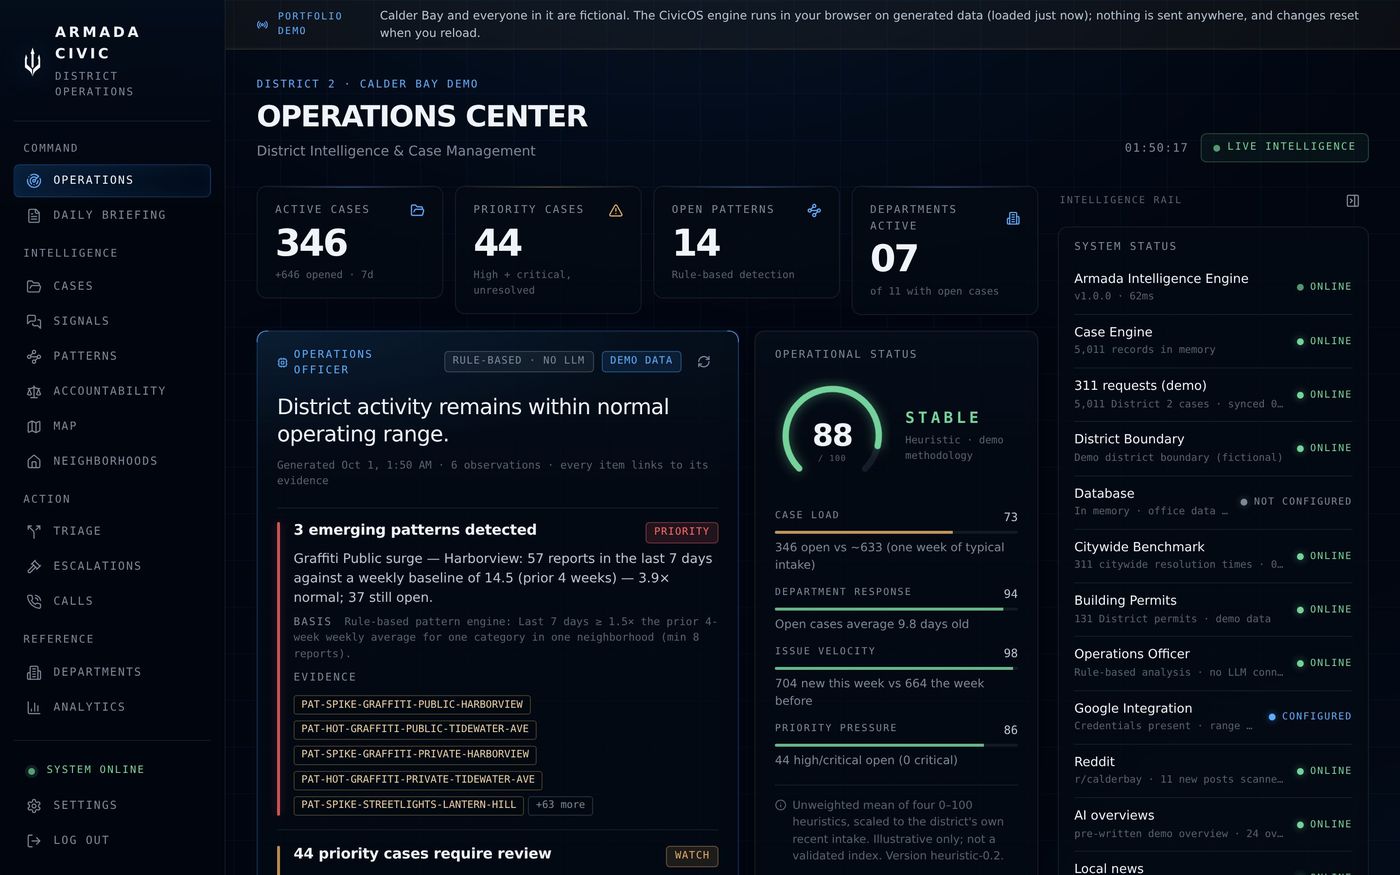Click the Daily Briefing document icon
The height and width of the screenshot is (875, 1400).
click(x=34, y=216)
